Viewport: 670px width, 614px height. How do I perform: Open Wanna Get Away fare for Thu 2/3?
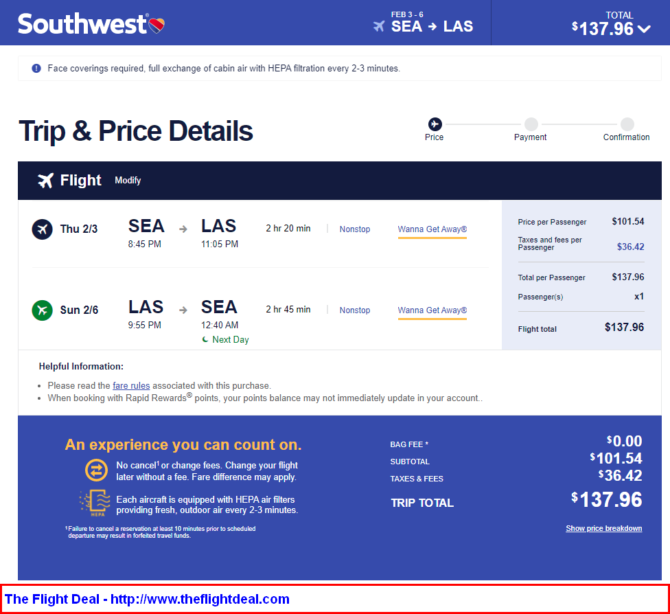[432, 229]
